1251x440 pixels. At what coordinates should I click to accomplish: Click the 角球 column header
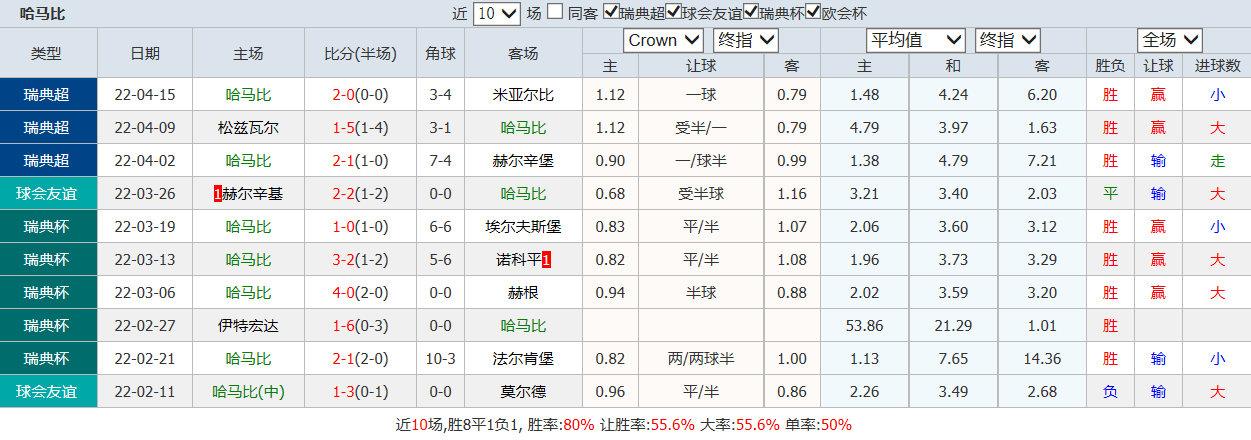[440, 54]
